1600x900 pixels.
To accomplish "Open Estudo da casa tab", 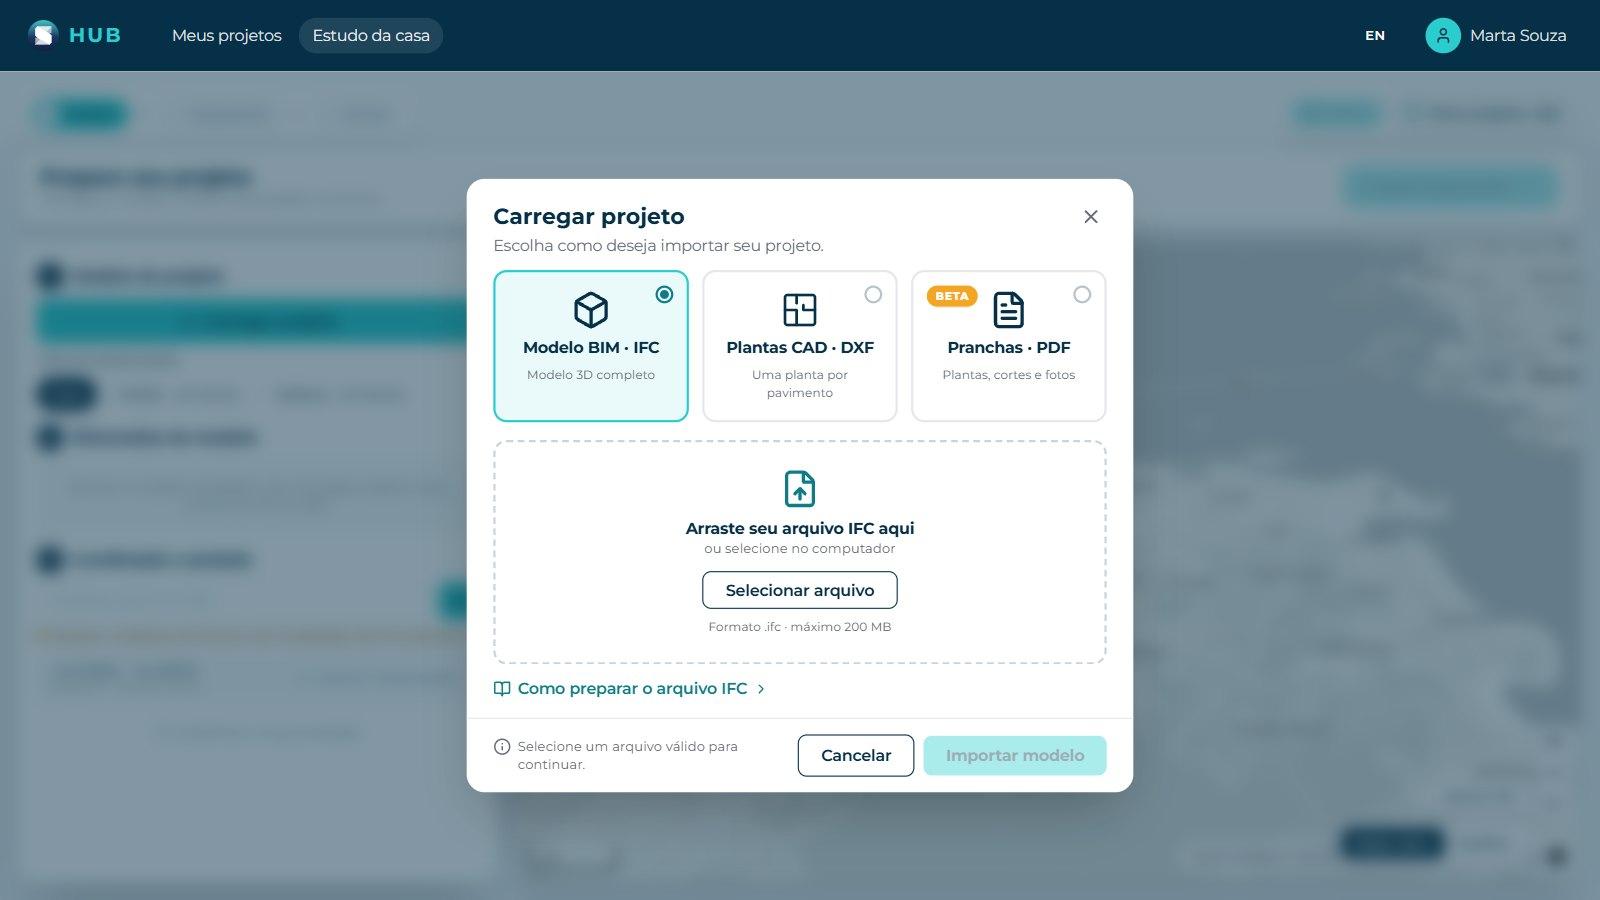I will pyautogui.click(x=371, y=35).
